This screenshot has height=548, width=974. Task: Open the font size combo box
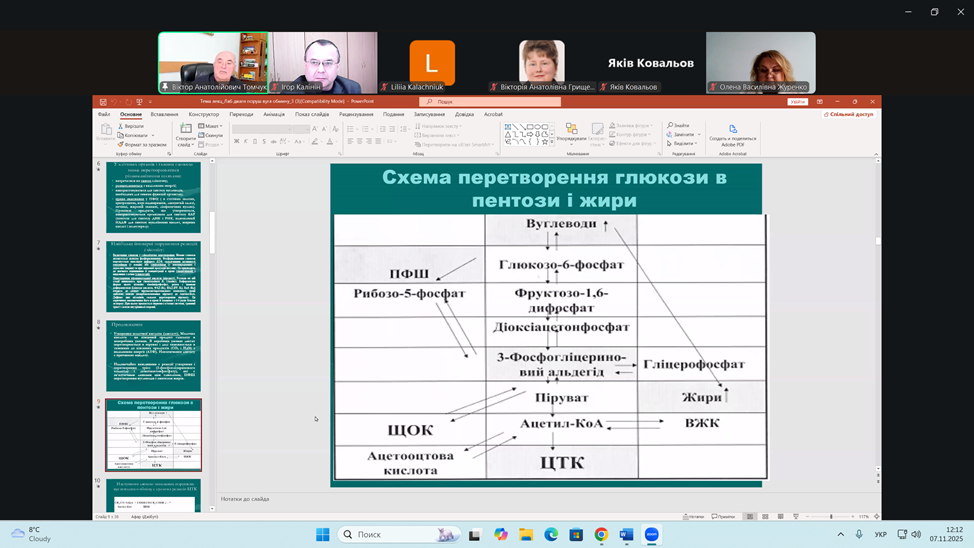tap(301, 129)
